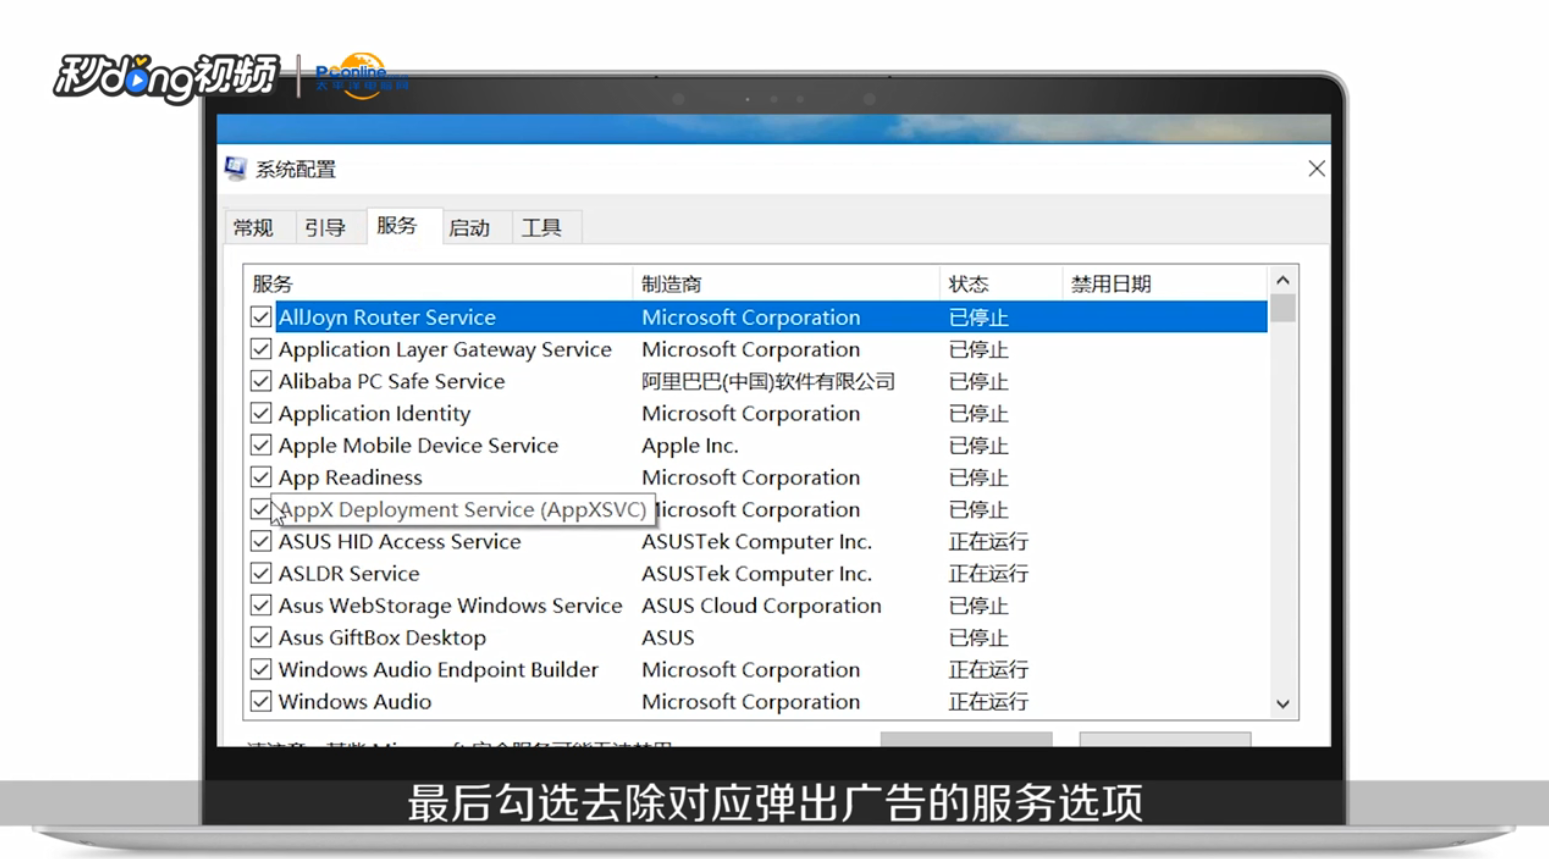Select Asus GiftBox Desktop service name
The image size is (1549, 859).
point(382,637)
